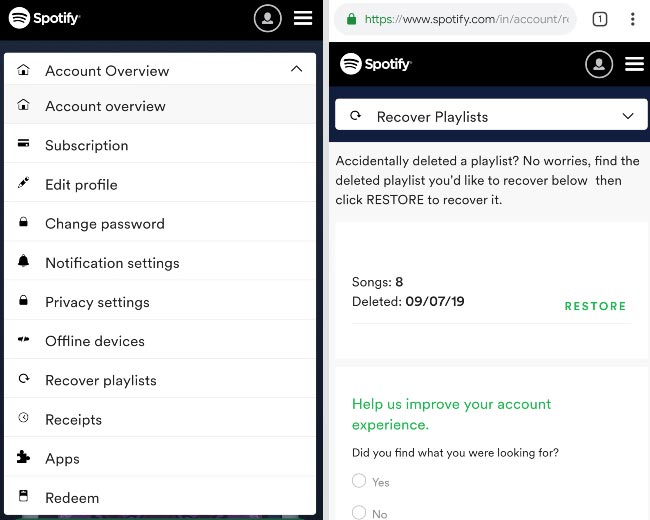Expand the Recover Playlists dropdown chevron
Screen dimensions: 650x520
(x=628, y=116)
